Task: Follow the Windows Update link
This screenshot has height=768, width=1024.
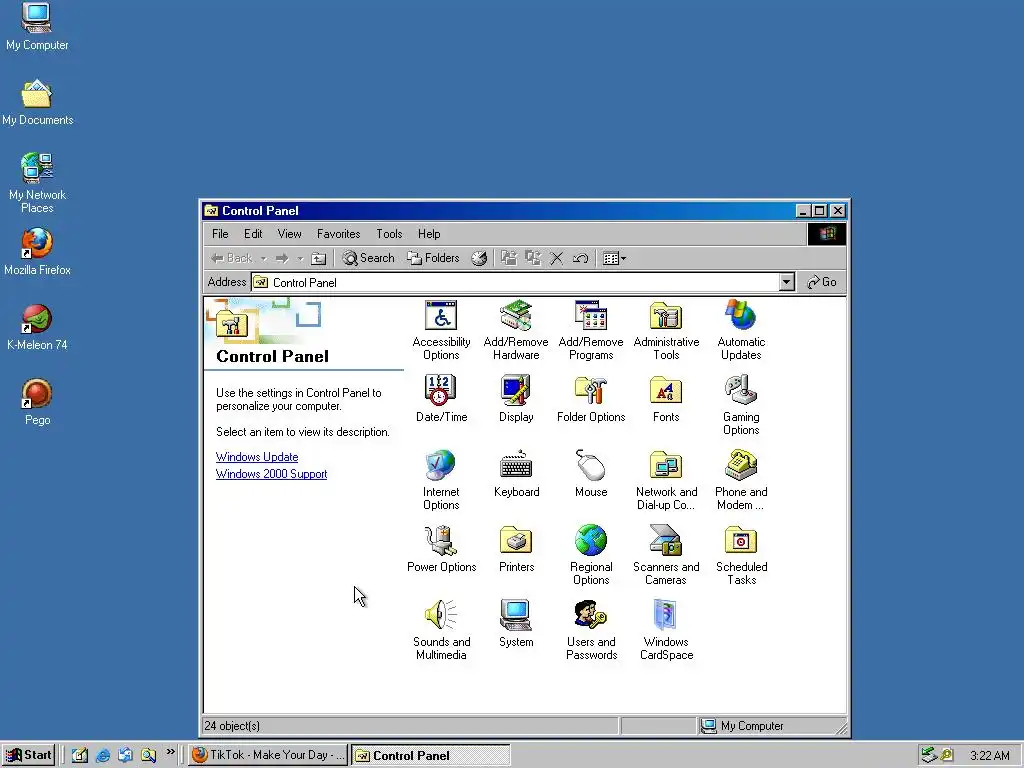Action: tap(257, 457)
